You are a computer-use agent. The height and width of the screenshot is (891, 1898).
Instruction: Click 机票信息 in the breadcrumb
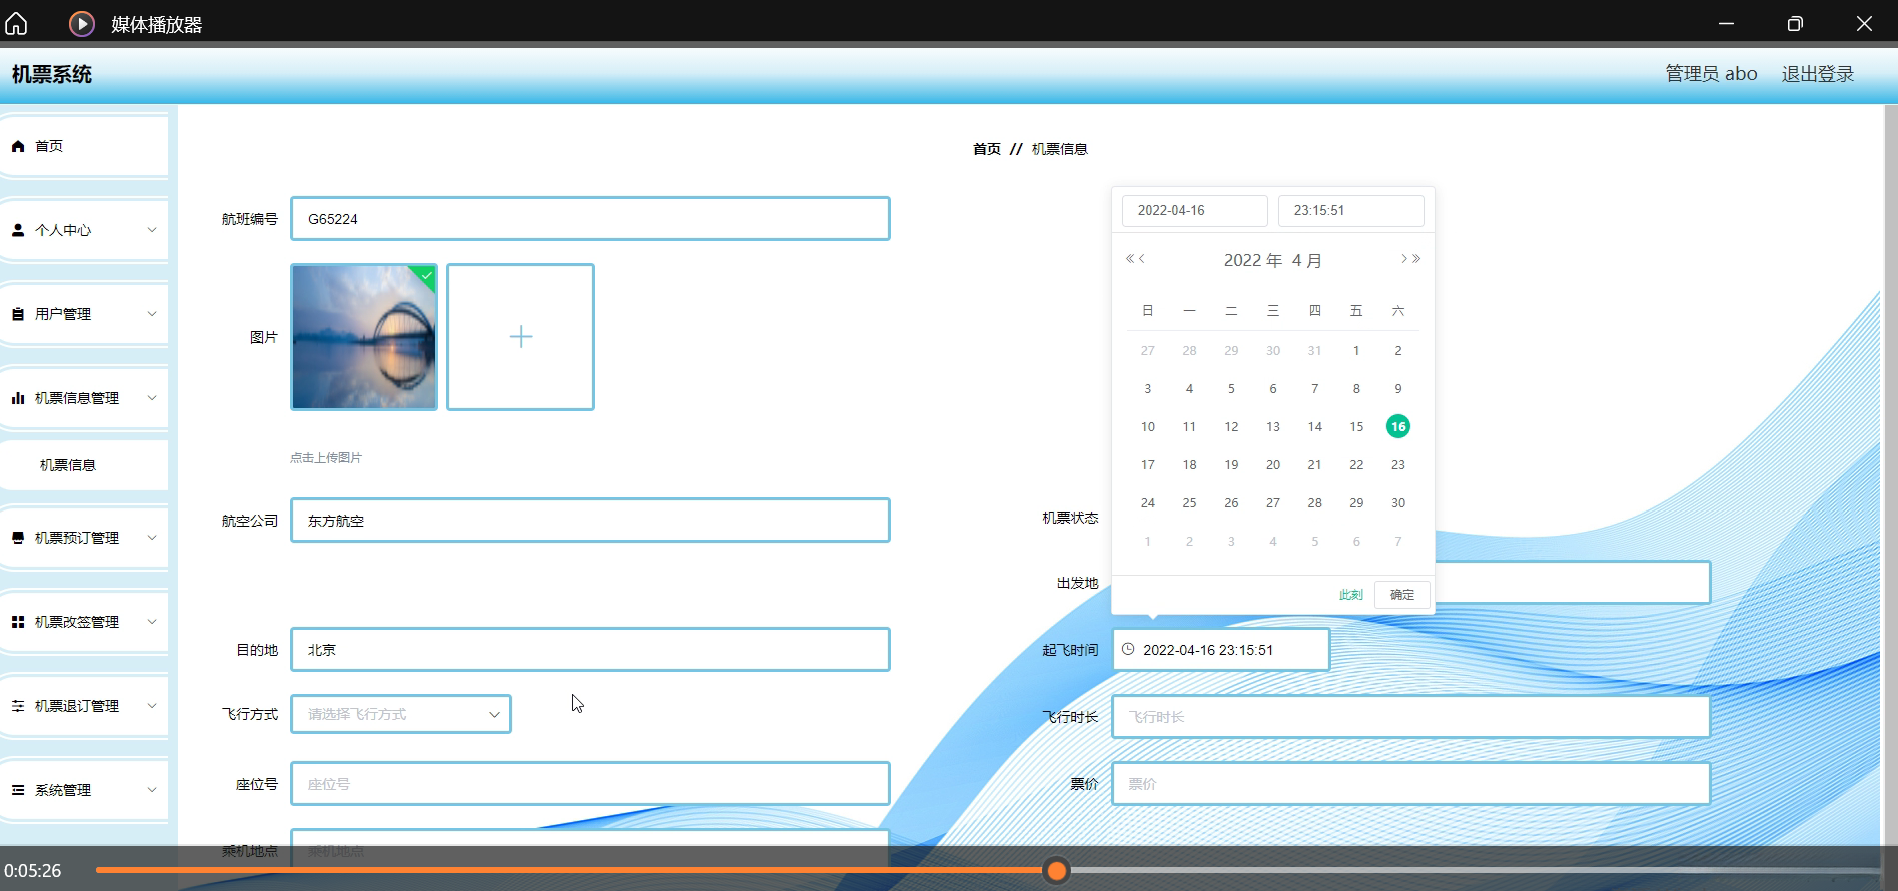coord(1060,149)
